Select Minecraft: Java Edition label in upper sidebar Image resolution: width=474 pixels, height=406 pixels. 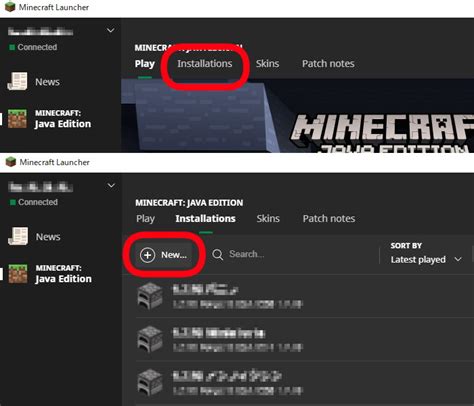coord(63,119)
